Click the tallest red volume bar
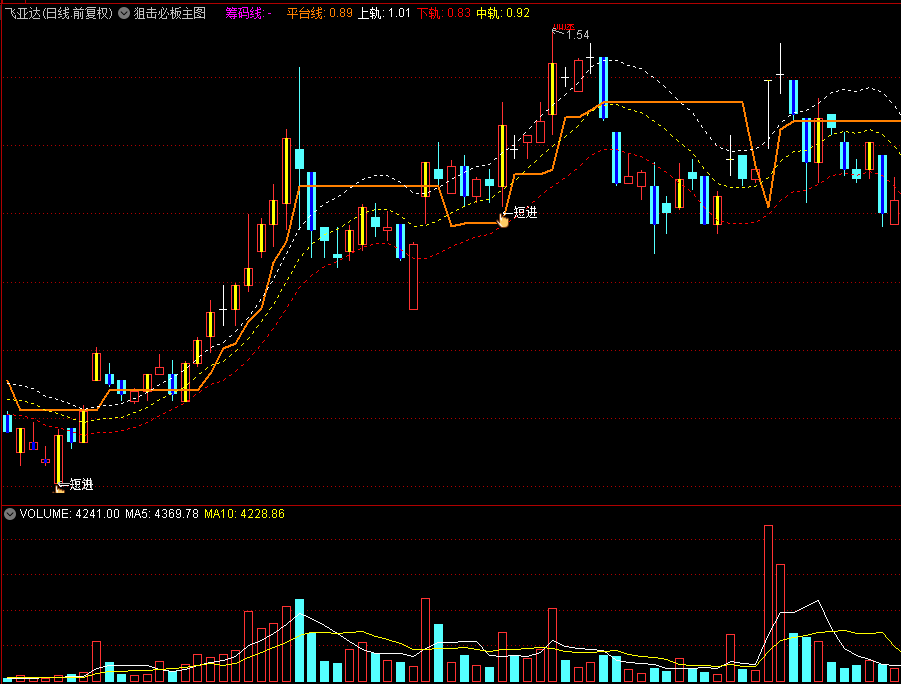Image resolution: width=901 pixels, height=684 pixels. click(x=768, y=604)
